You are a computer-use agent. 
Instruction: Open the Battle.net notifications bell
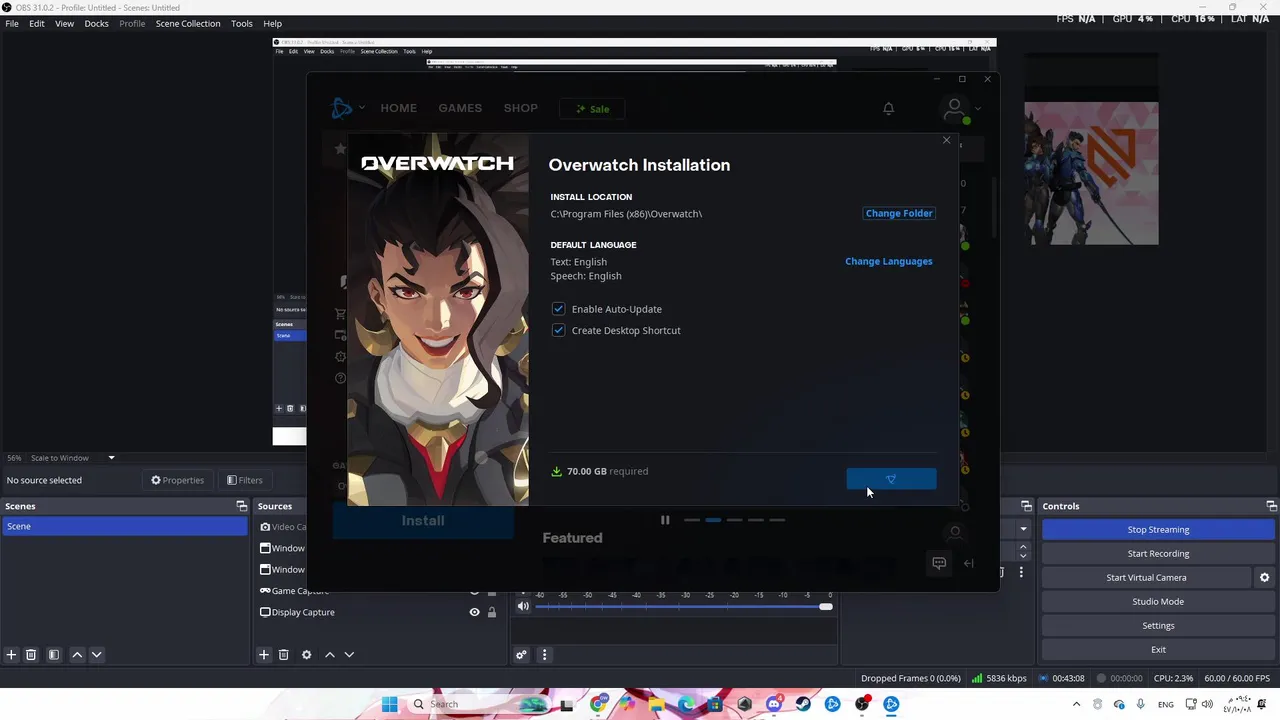click(888, 108)
